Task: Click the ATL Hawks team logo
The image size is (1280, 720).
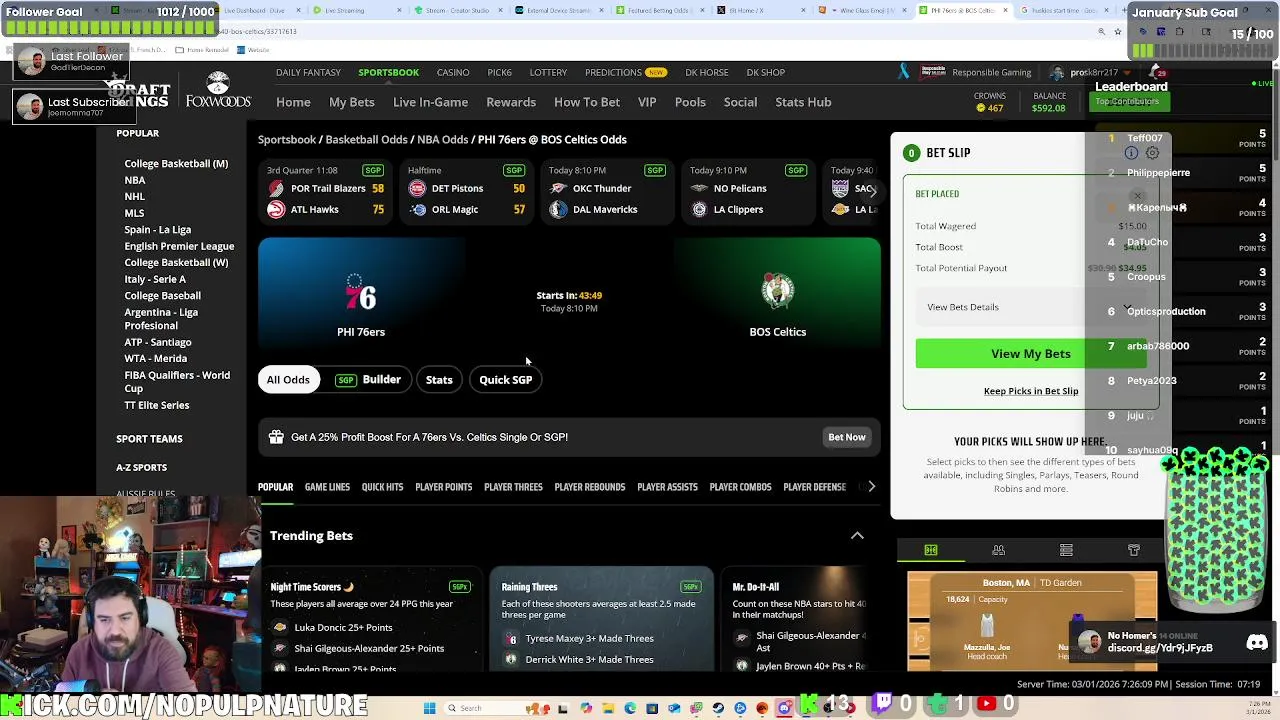Action: pyautogui.click(x=276, y=209)
